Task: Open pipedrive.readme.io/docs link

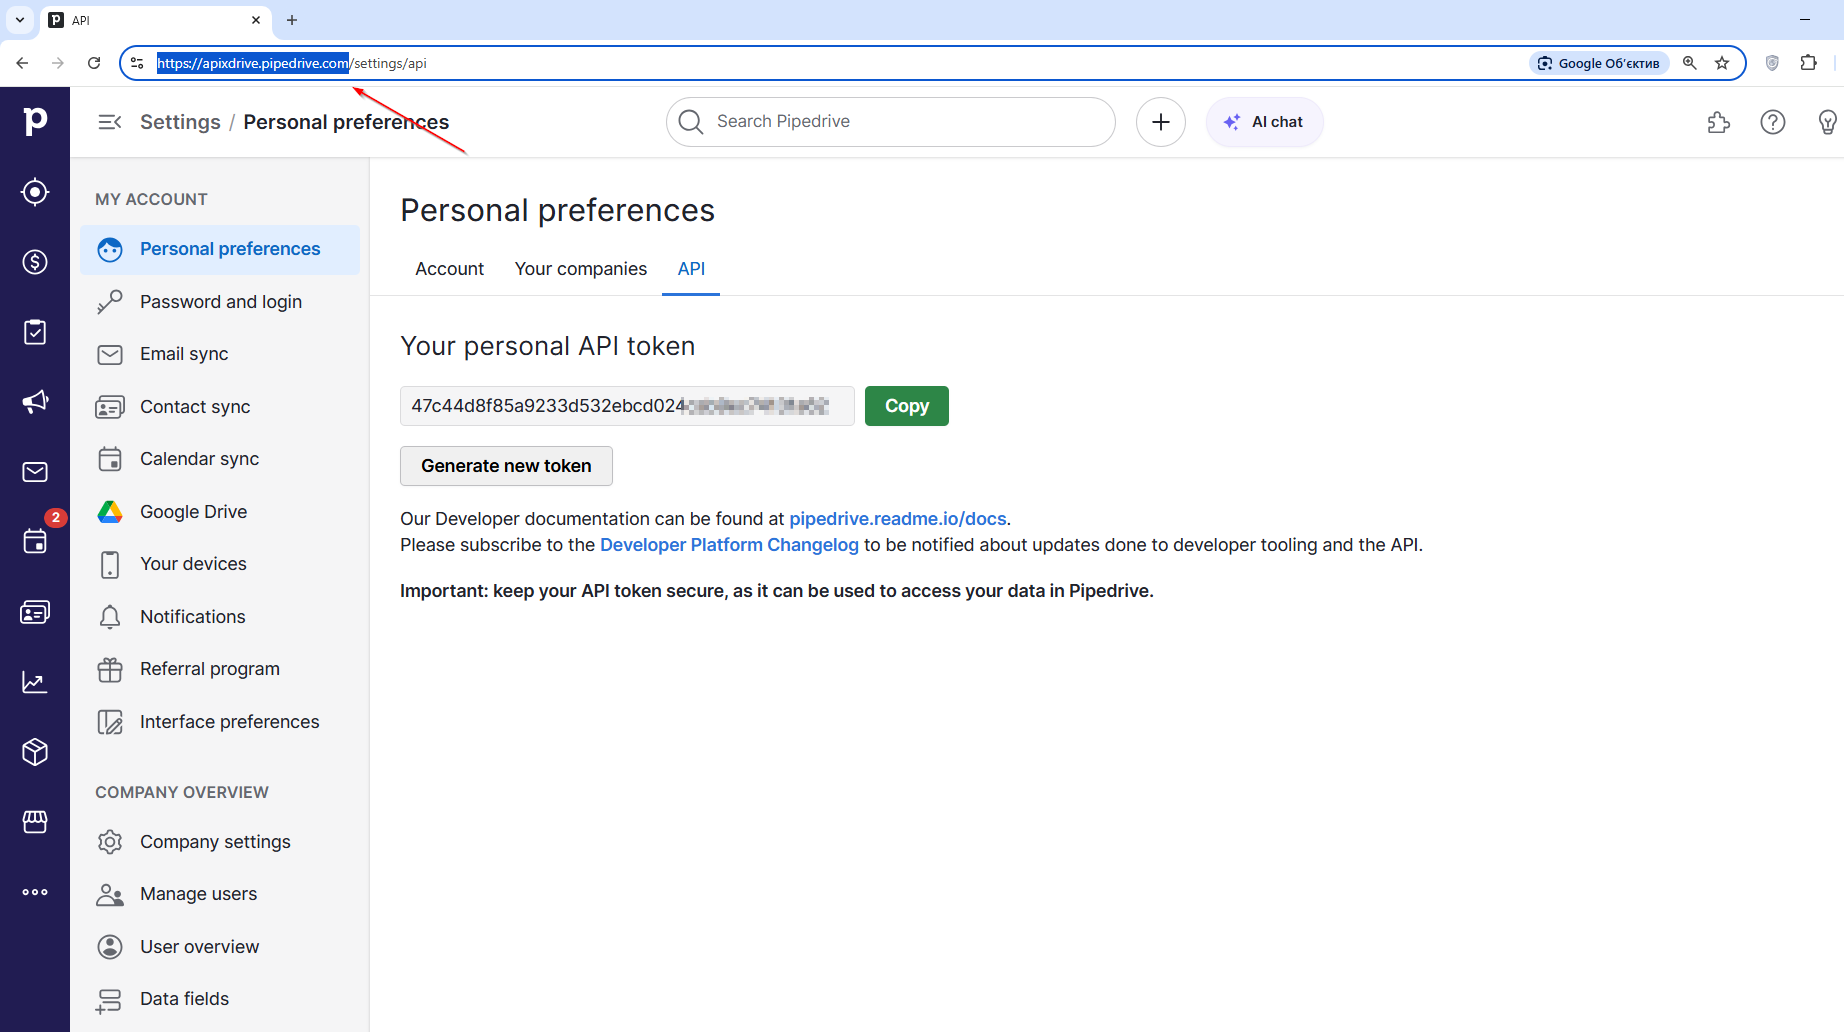Action: point(898,519)
